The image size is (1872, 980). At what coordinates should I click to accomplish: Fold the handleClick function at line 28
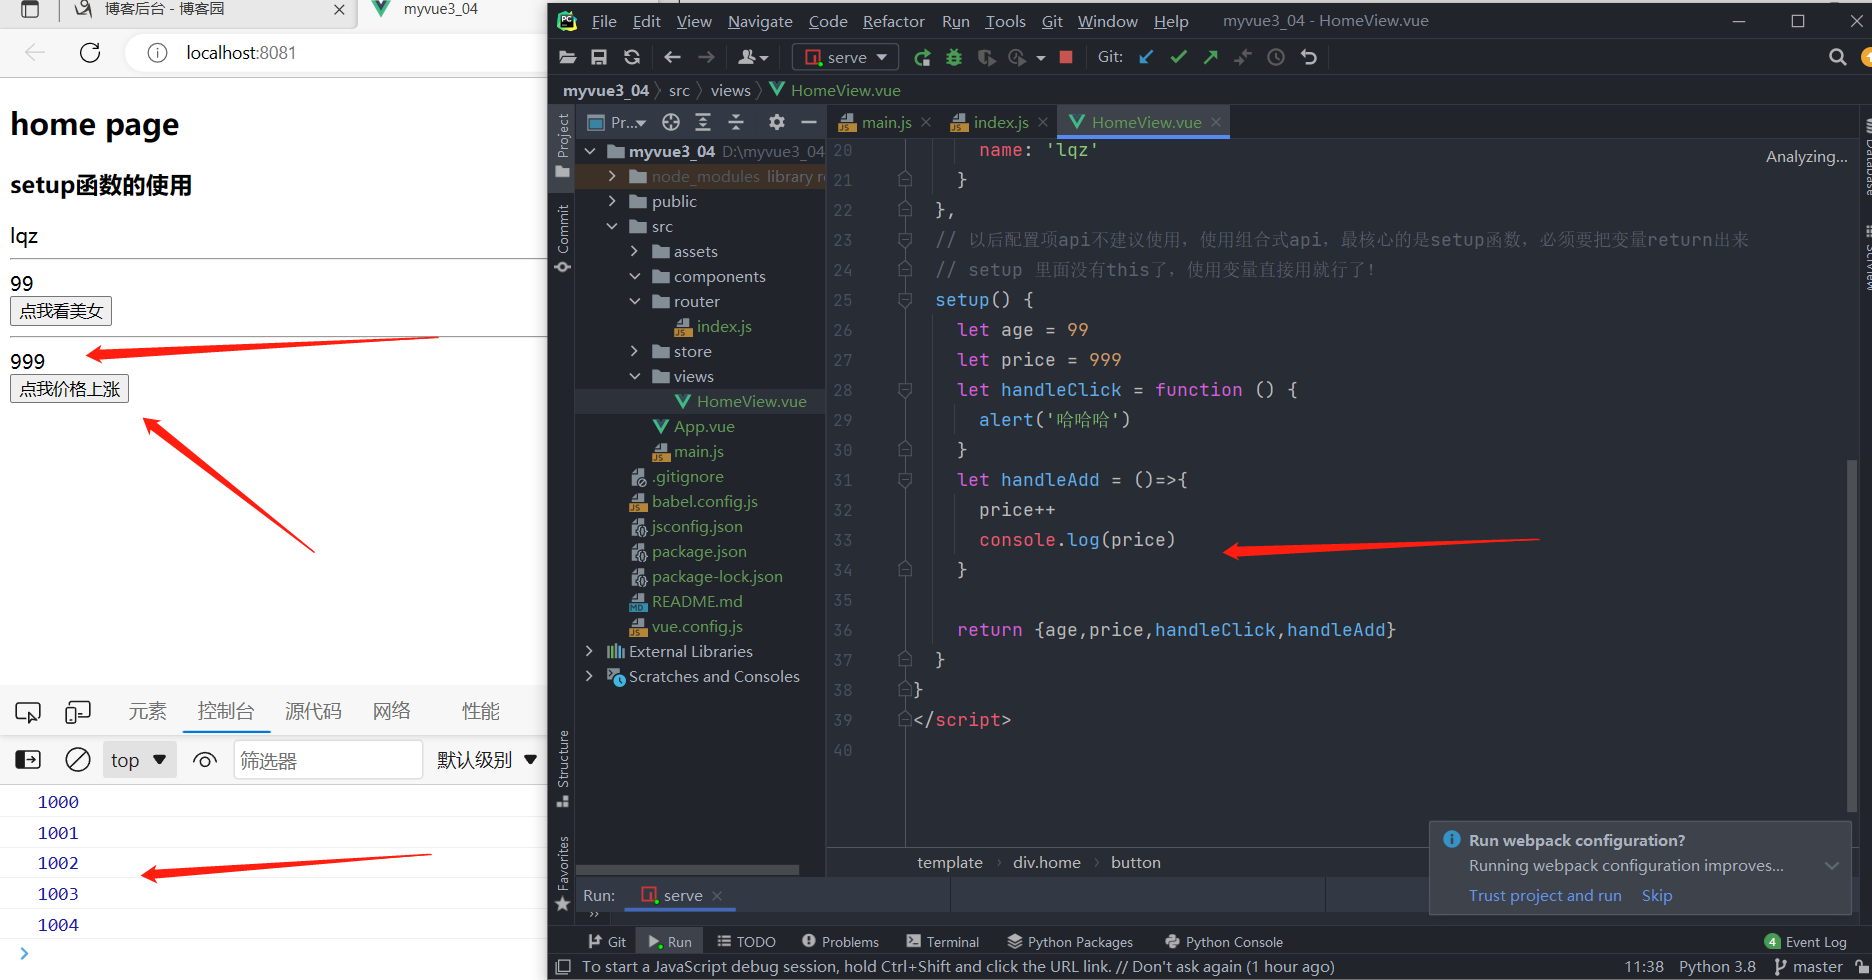(905, 390)
